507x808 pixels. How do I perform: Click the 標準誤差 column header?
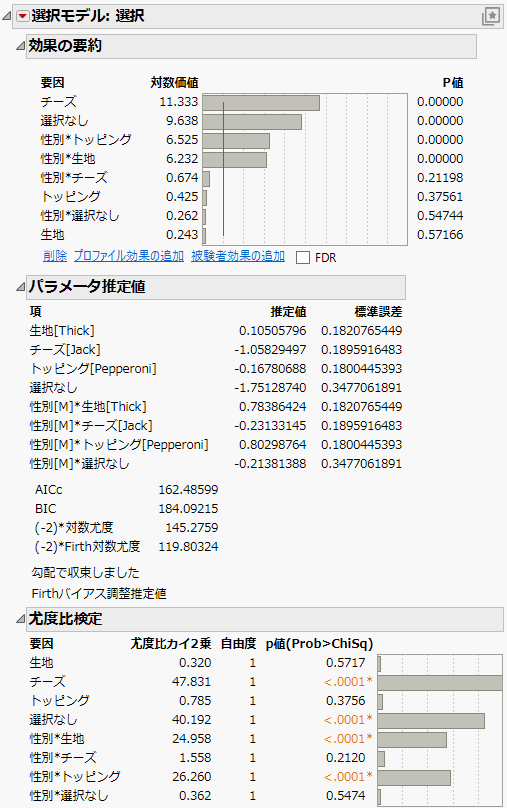tap(378, 312)
